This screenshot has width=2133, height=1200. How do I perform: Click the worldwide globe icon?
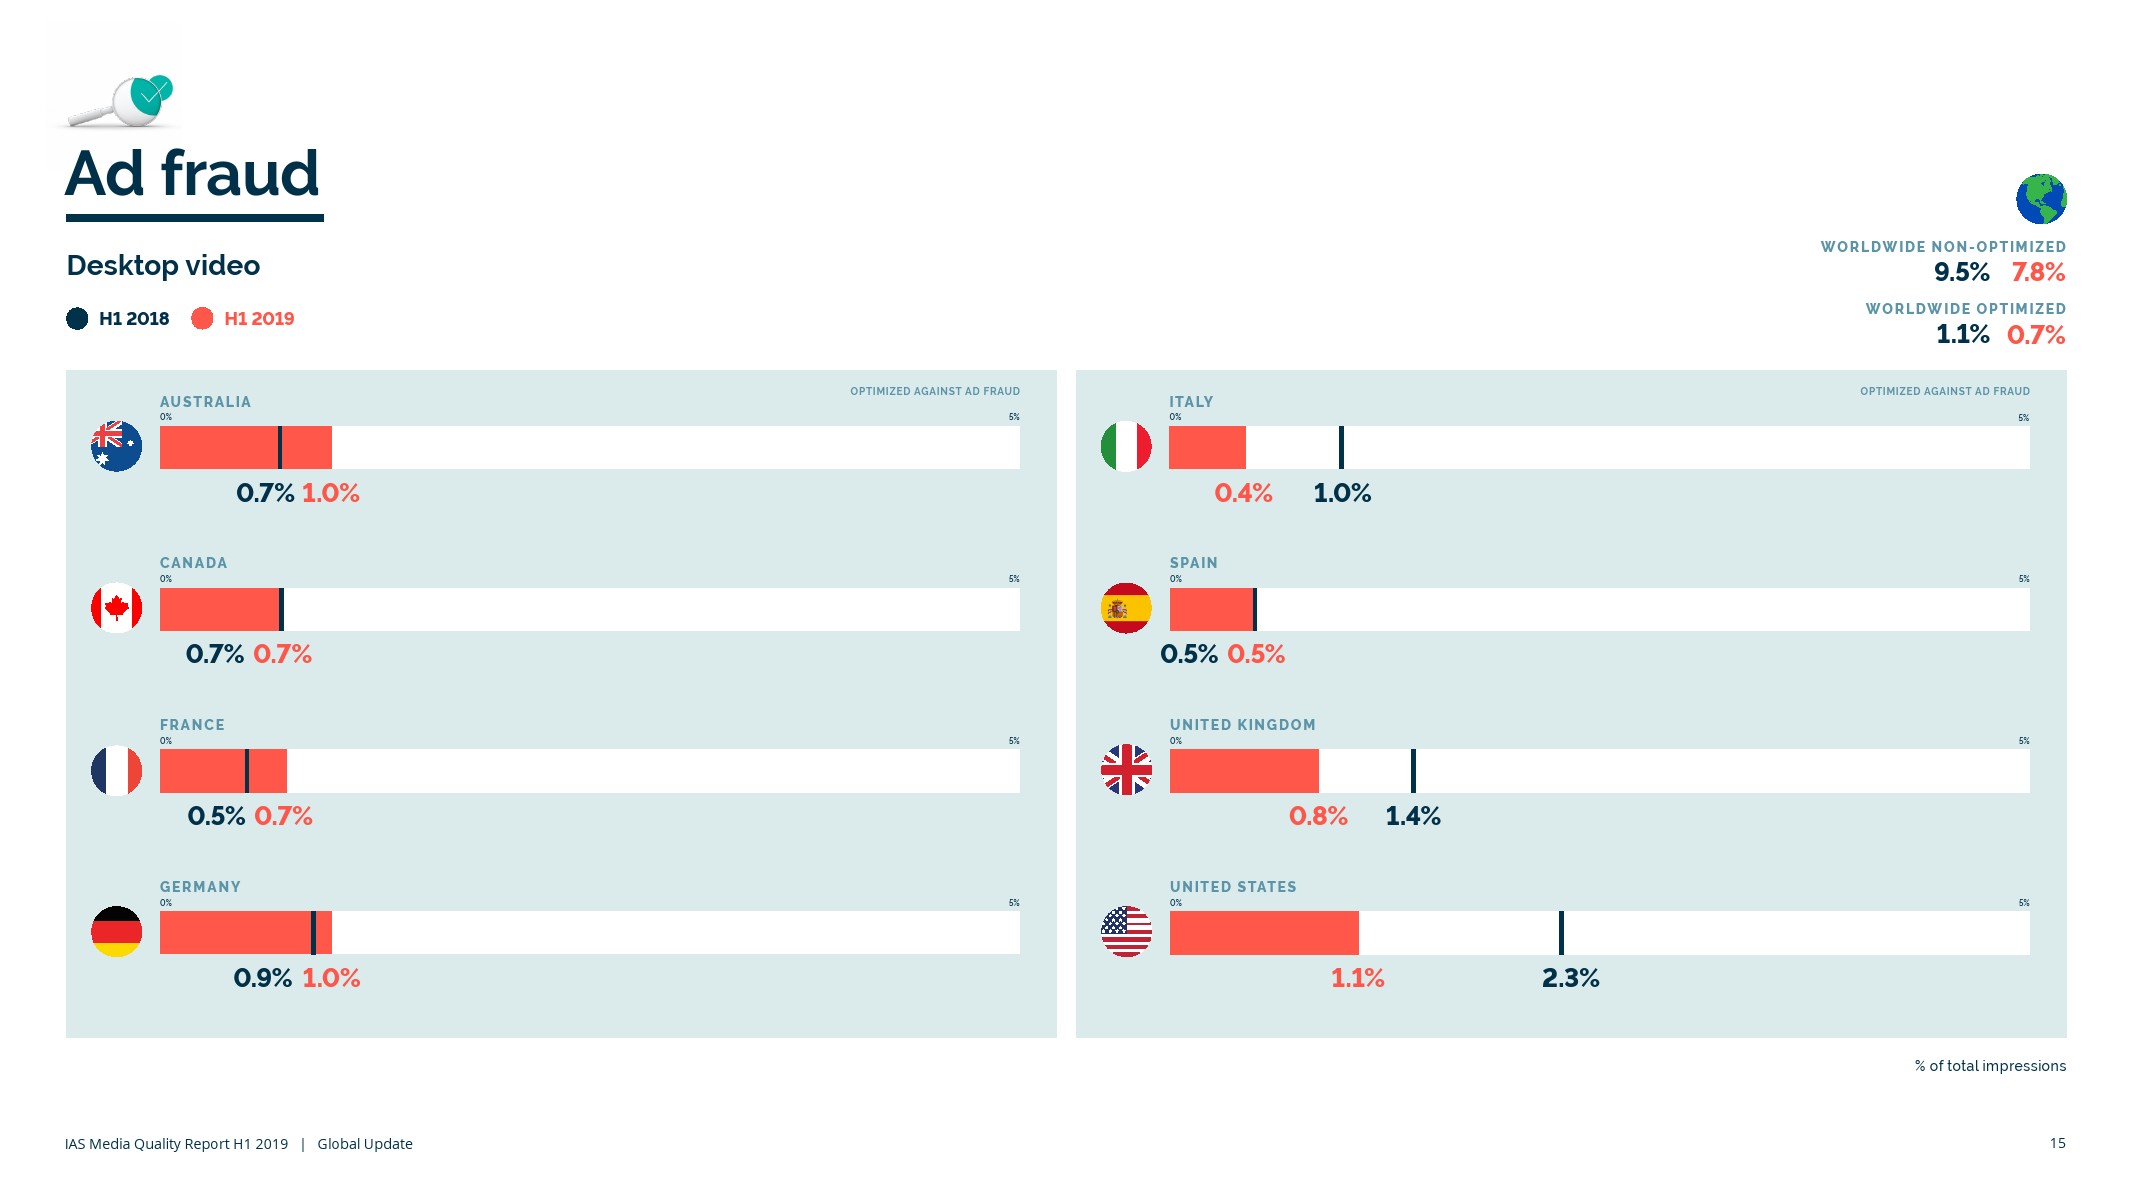2040,199
